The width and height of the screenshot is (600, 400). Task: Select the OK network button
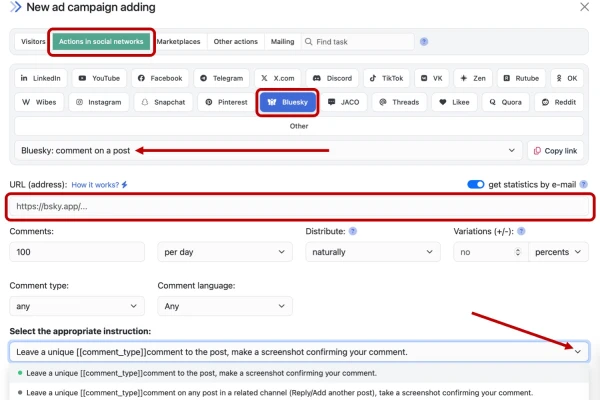click(x=567, y=78)
